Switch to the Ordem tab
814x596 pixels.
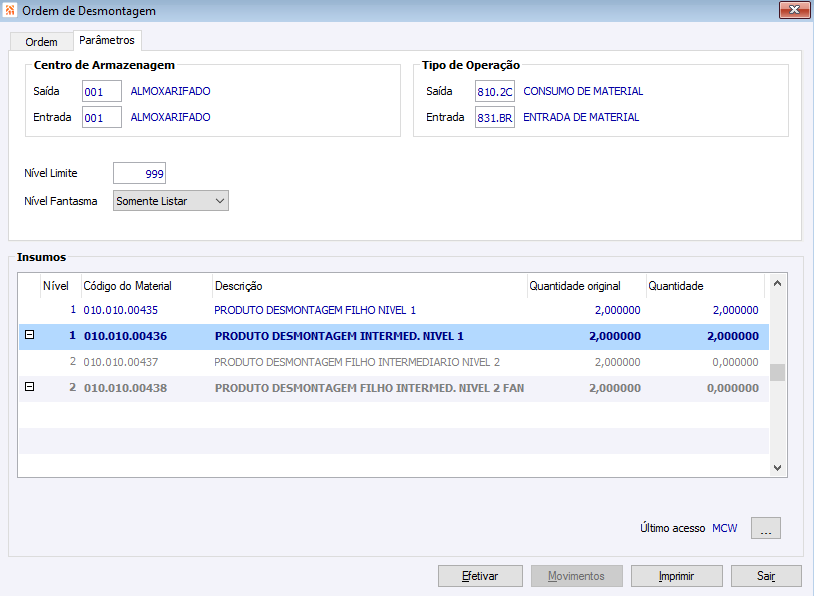coord(42,42)
